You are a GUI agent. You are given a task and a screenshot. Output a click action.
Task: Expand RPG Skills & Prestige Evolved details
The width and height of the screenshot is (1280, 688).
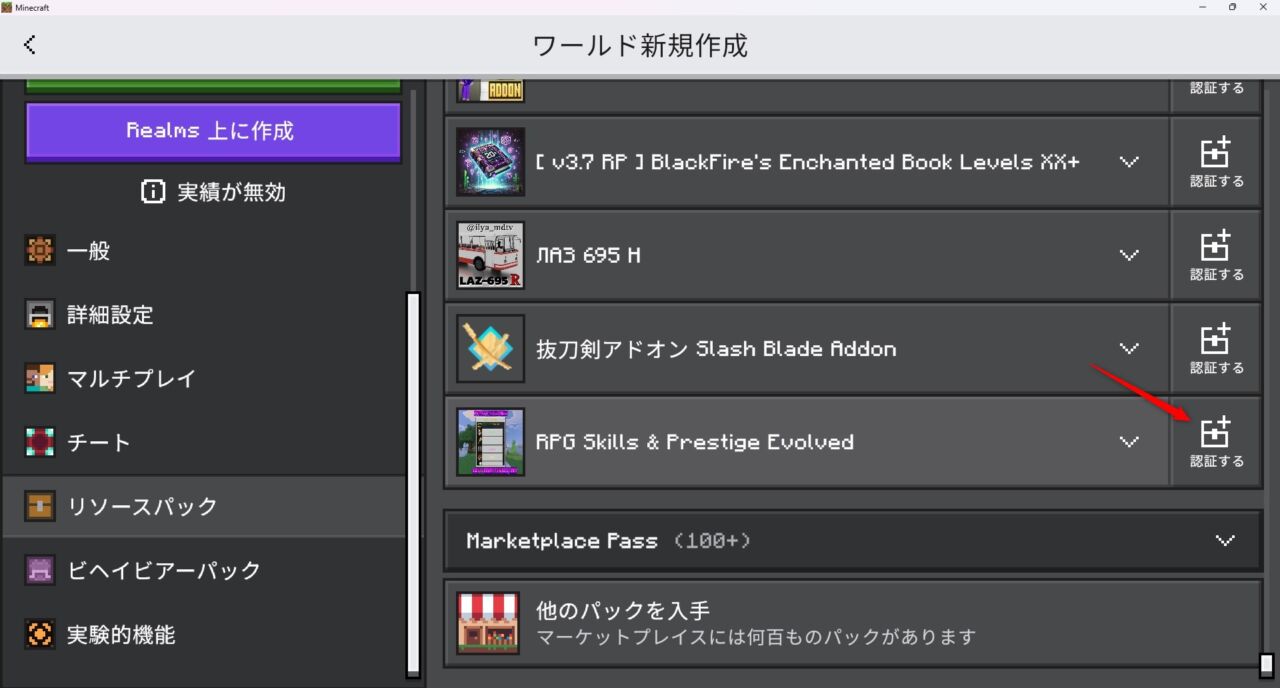point(1129,442)
